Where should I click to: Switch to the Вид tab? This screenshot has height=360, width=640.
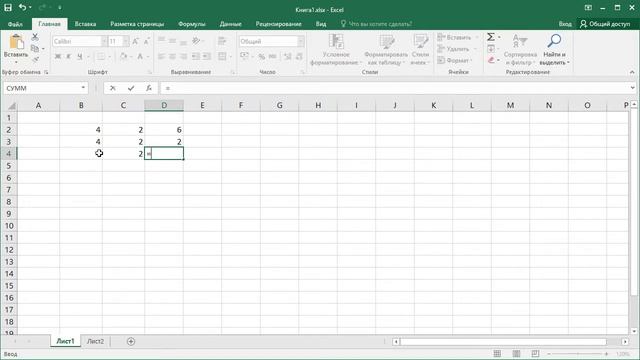click(321, 24)
